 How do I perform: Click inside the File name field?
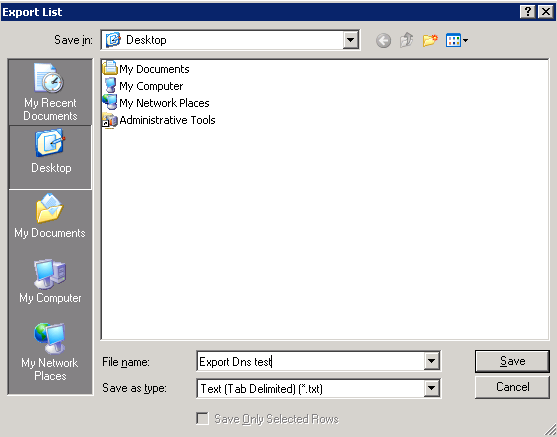click(x=310, y=361)
